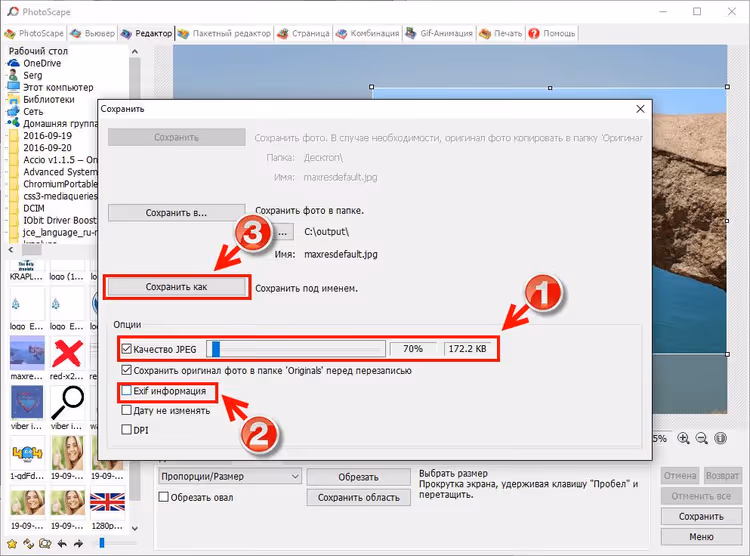This screenshot has height=556, width=750.
Task: Open the PhotoScape home tab
Action: coord(34,33)
